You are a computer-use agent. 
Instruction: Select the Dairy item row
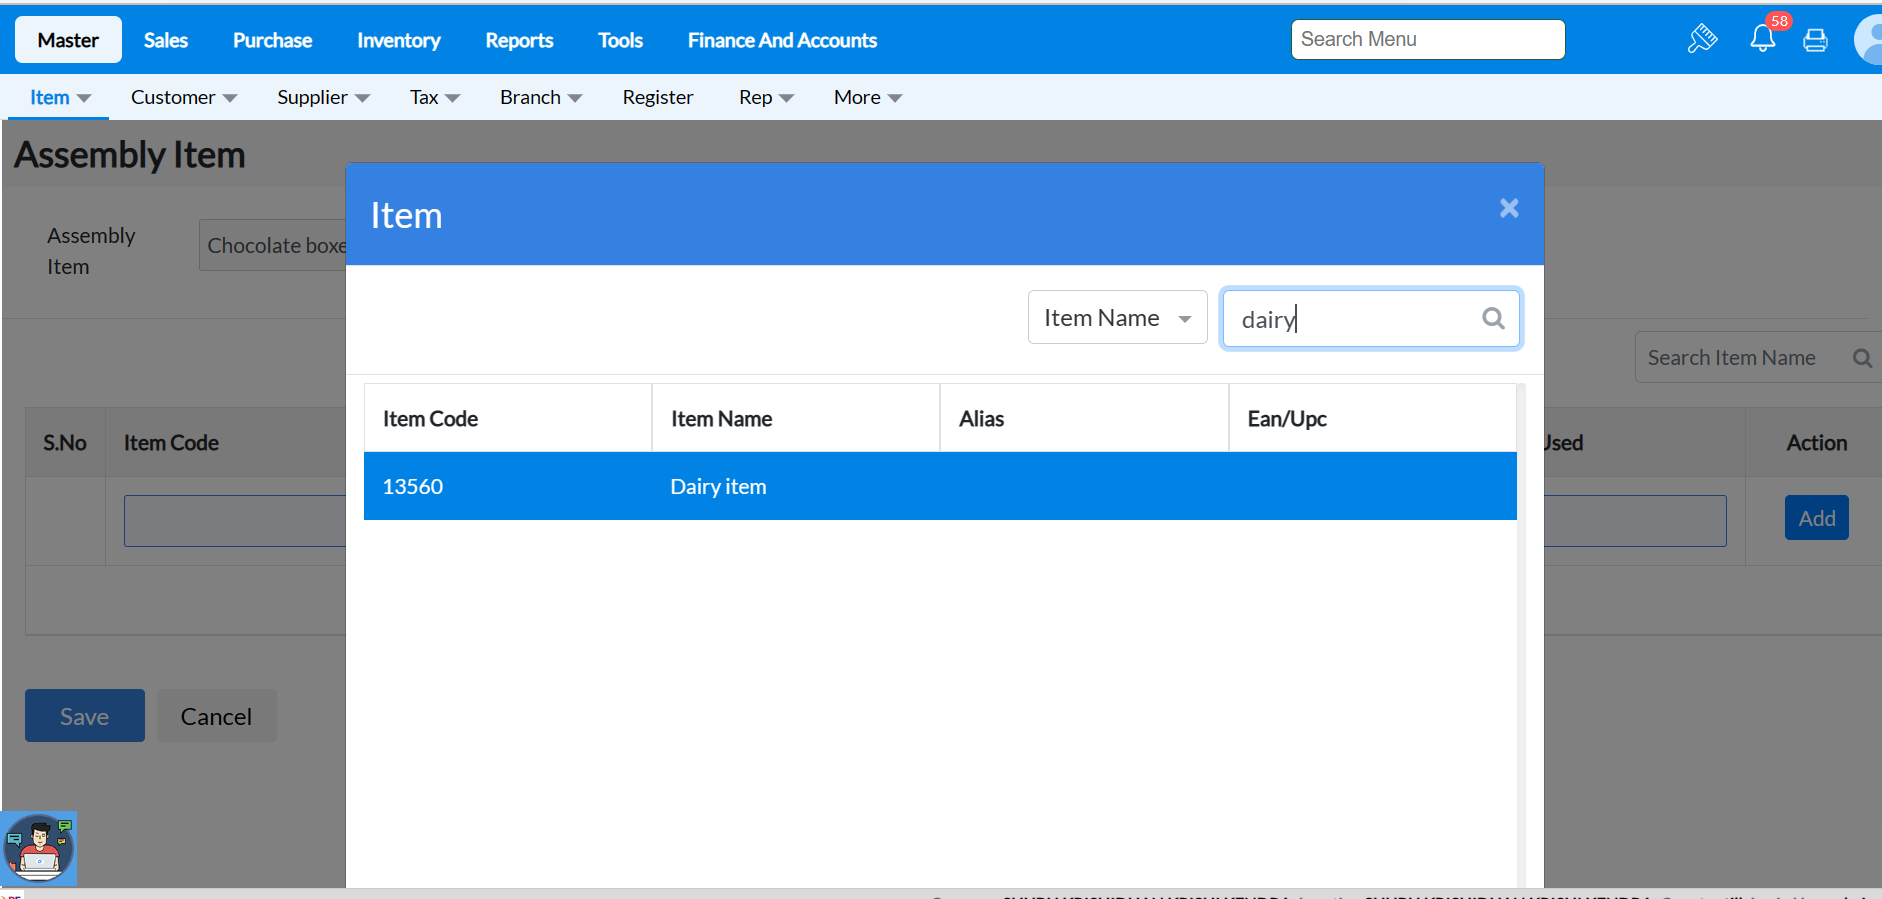tap(940, 486)
